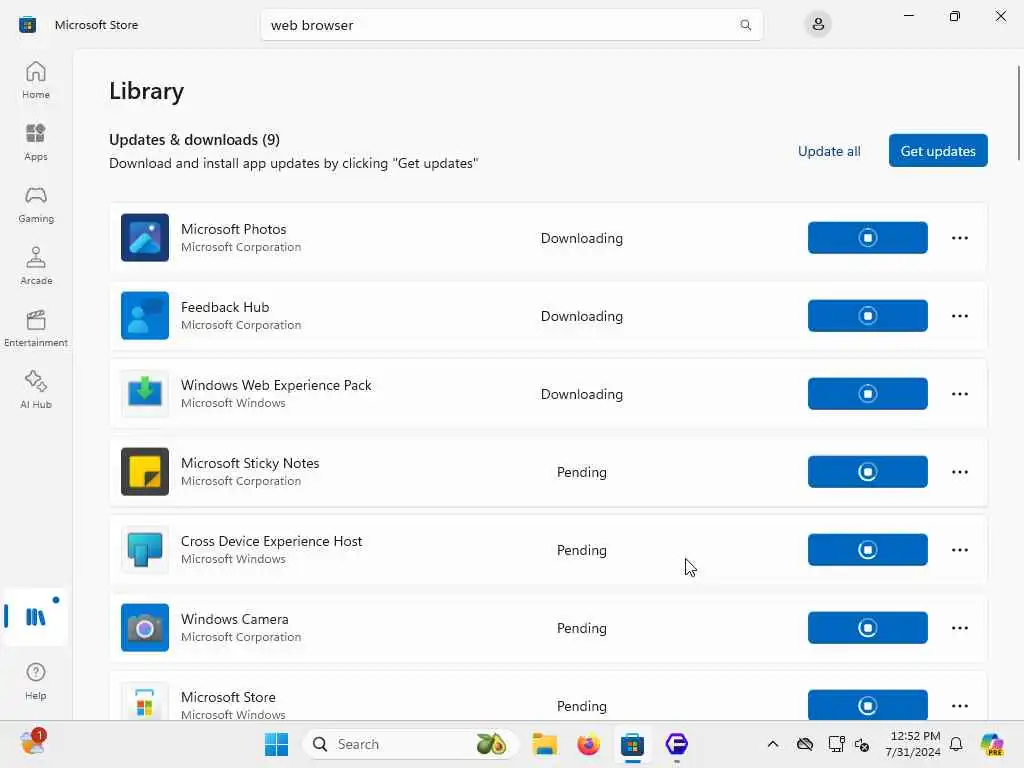Screen dimensions: 1024x768
Task: Click the Feedback Hub app icon
Action: pyautogui.click(x=145, y=315)
